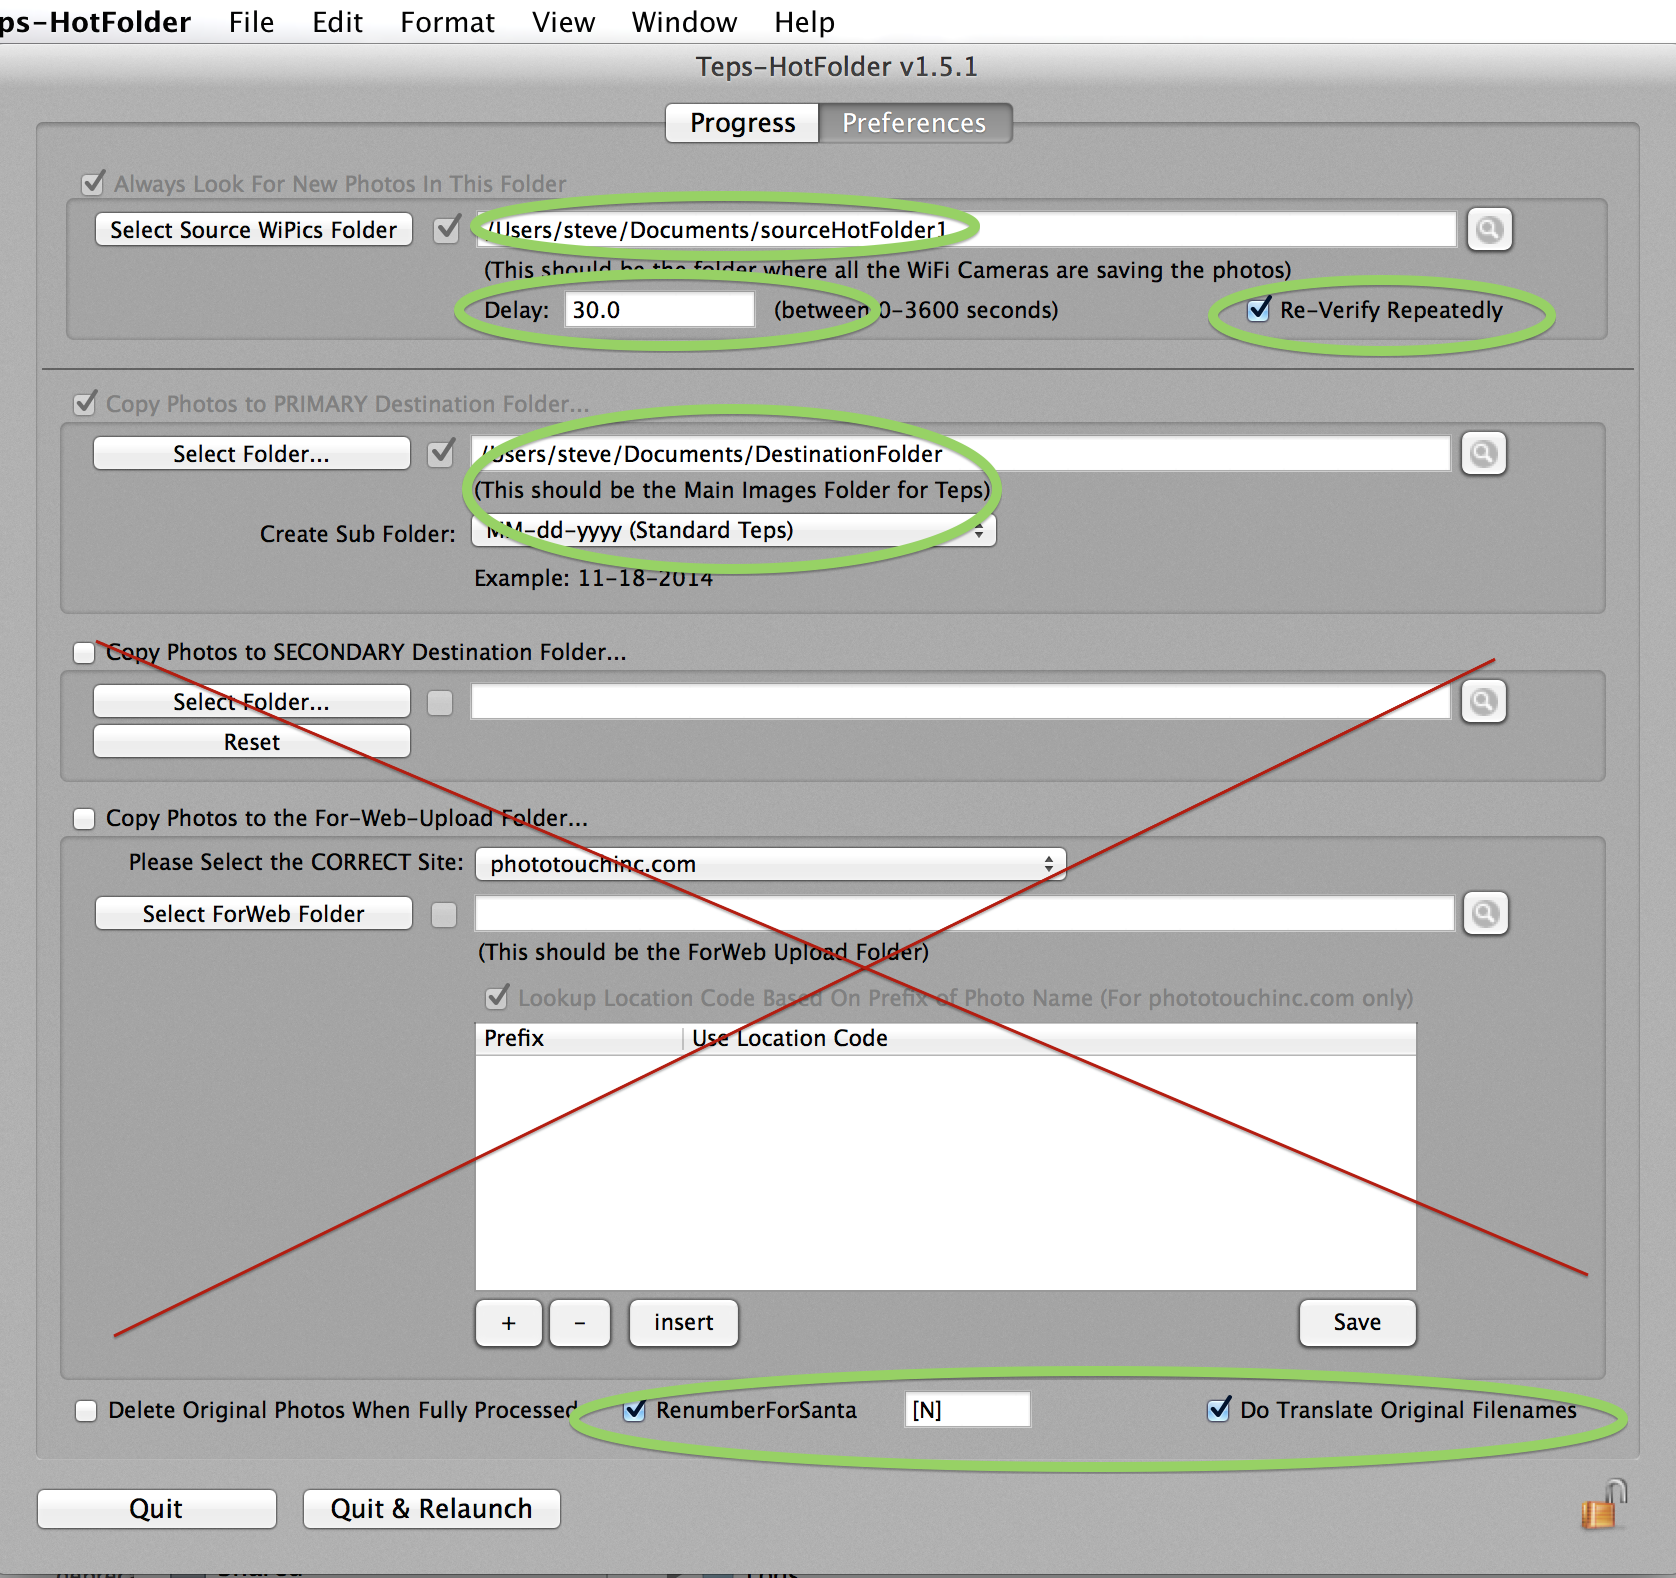1676x1578 pixels.
Task: Toggle Do Translate Original Filenames checkbox
Action: click(1219, 1410)
